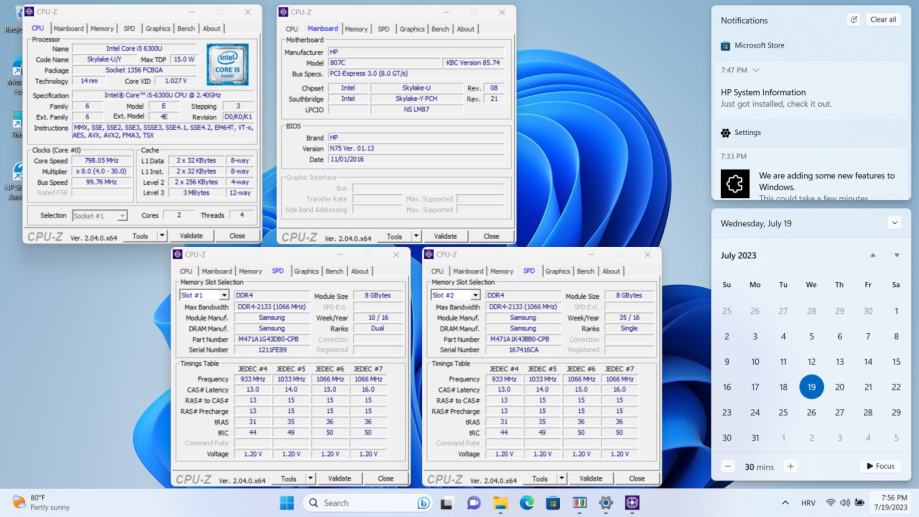Open the Chat app in the taskbar

(473, 503)
